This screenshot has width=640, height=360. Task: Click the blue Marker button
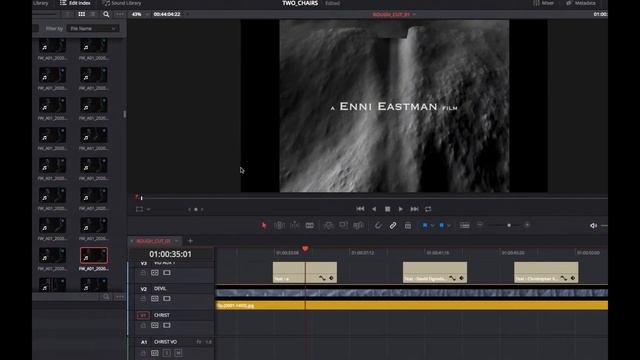[x=442, y=225]
